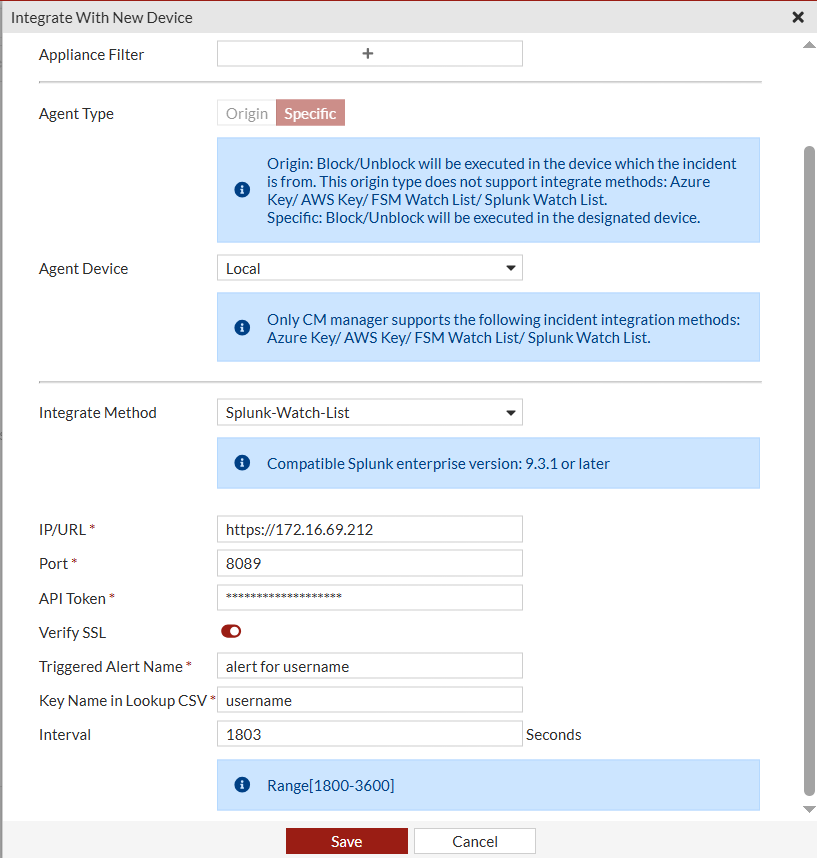Click the info icon about CM manager methods
Viewport: 817px width, 858px height.
pos(241,327)
